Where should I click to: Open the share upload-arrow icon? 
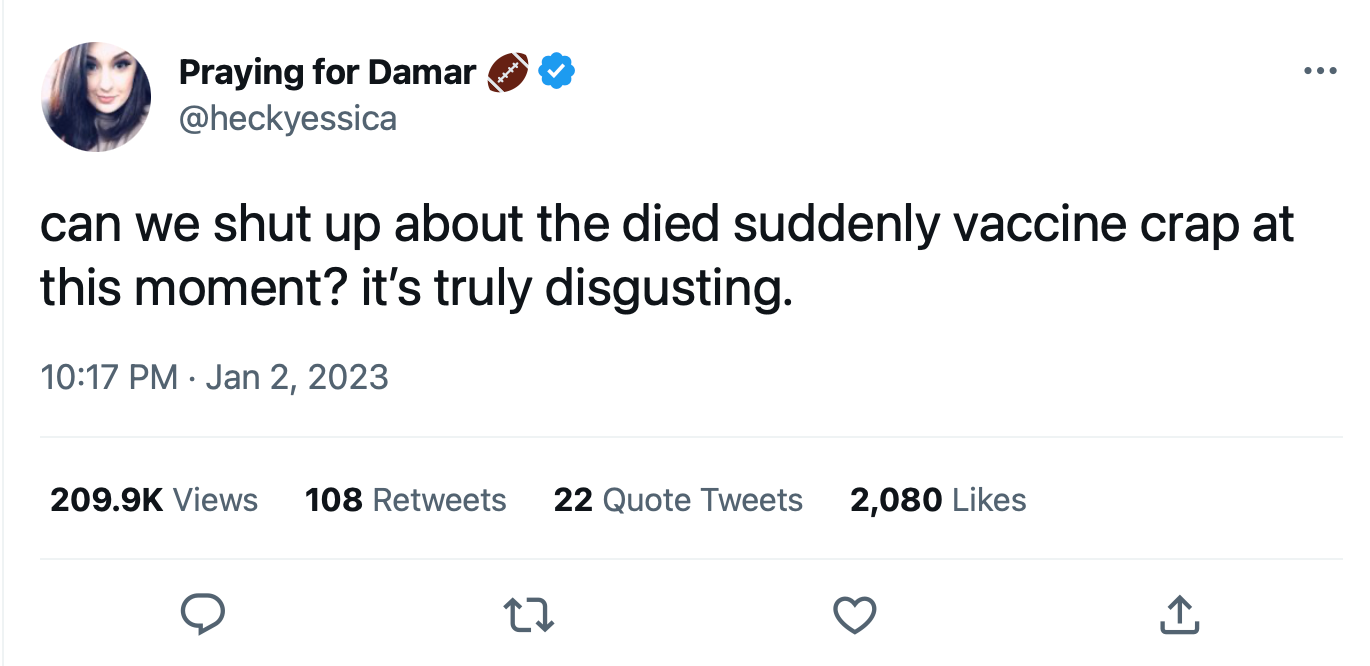pyautogui.click(x=1179, y=615)
